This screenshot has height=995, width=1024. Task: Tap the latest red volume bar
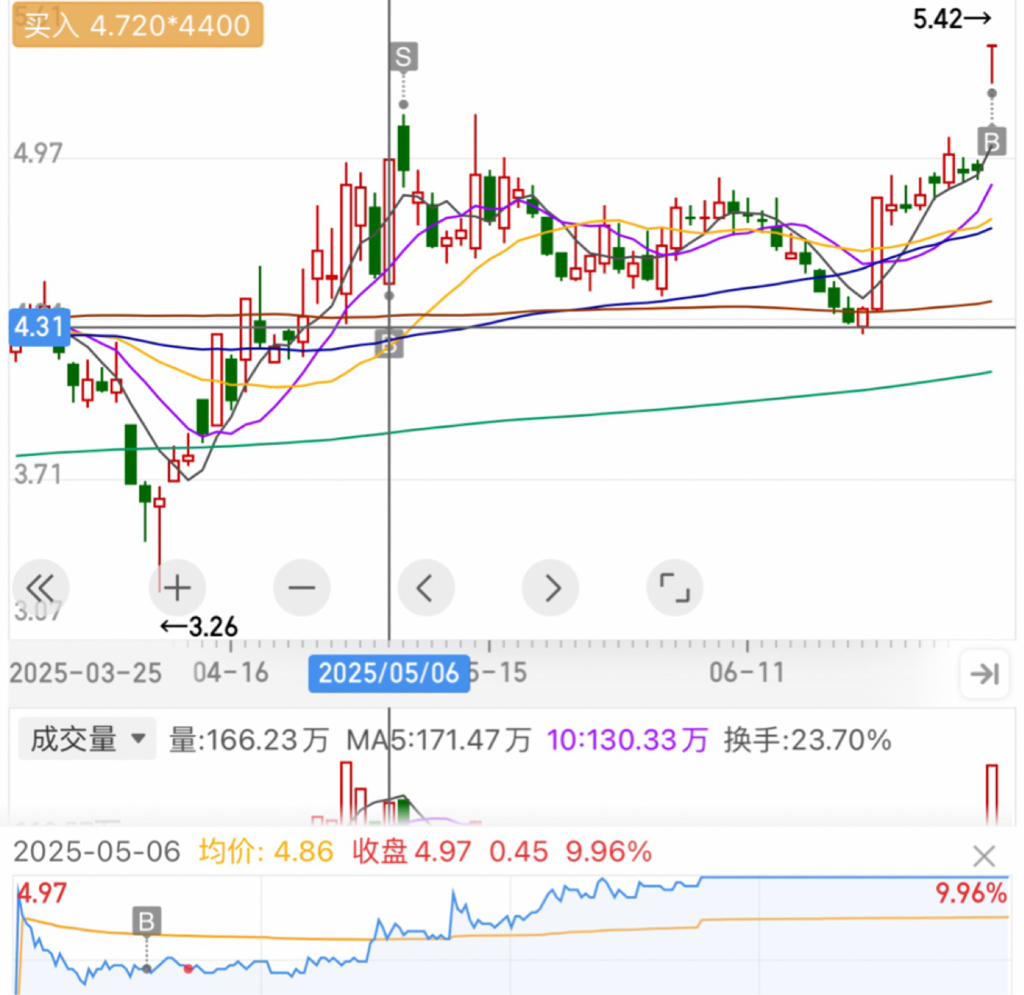(991, 794)
